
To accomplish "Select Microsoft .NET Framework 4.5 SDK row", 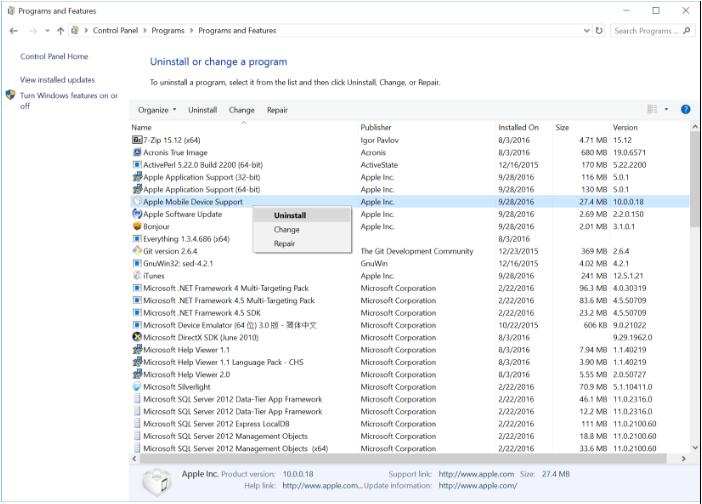I will tap(410, 312).
